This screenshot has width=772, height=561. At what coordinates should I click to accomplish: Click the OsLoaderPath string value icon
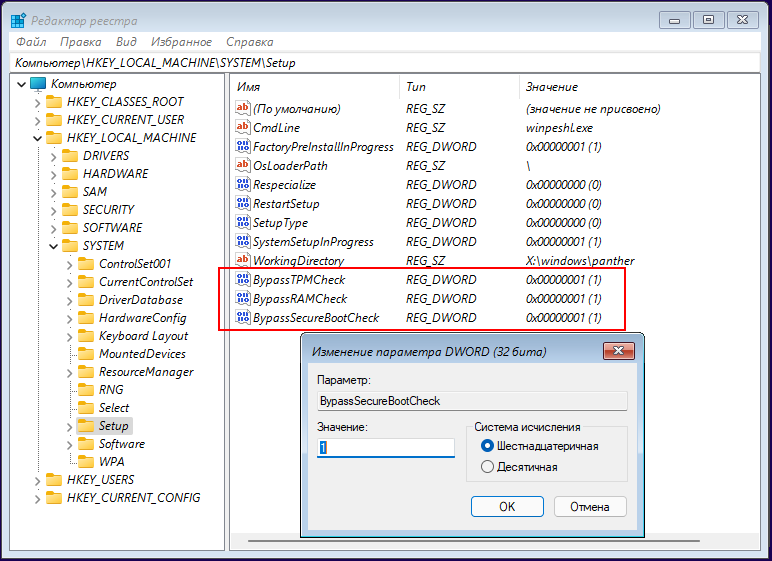click(x=242, y=165)
